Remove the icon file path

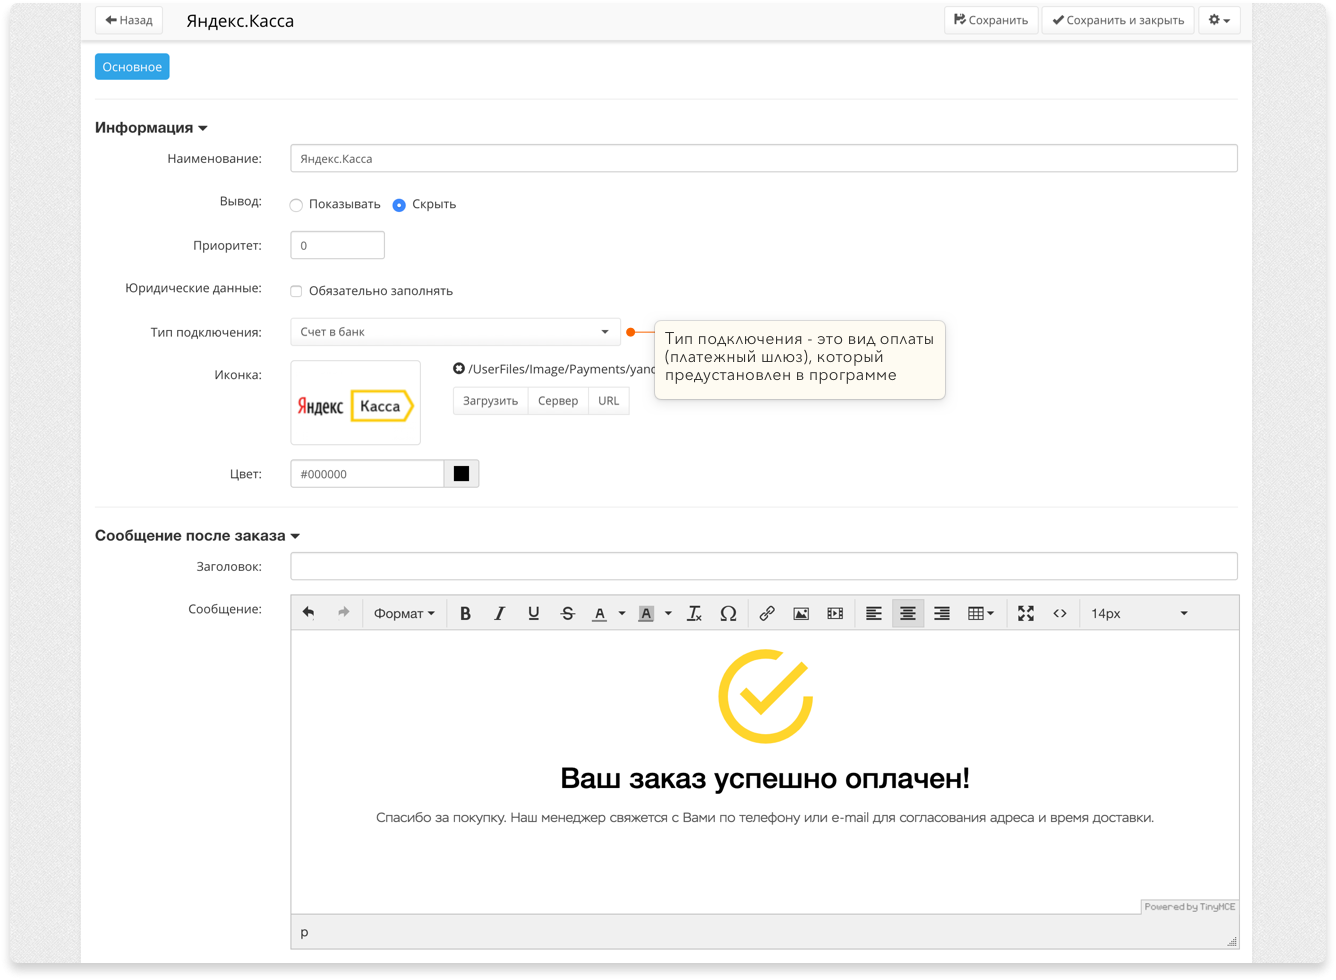point(459,369)
